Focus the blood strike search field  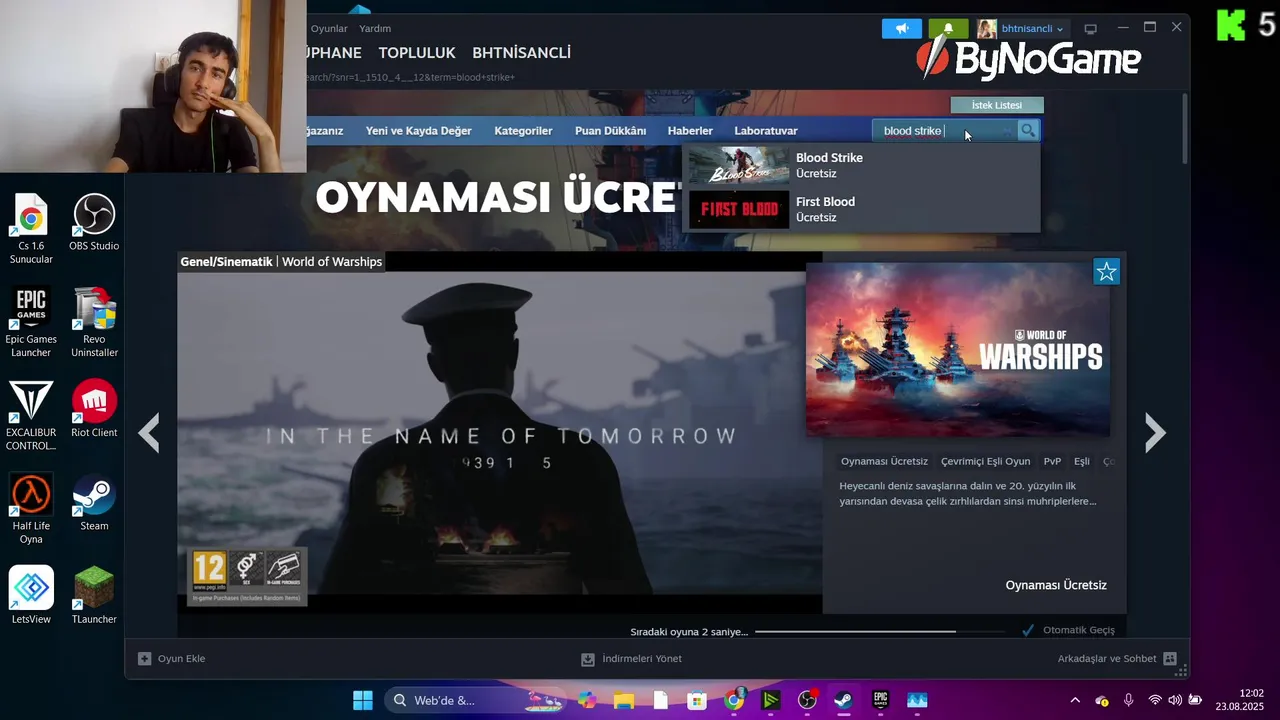tap(945, 130)
